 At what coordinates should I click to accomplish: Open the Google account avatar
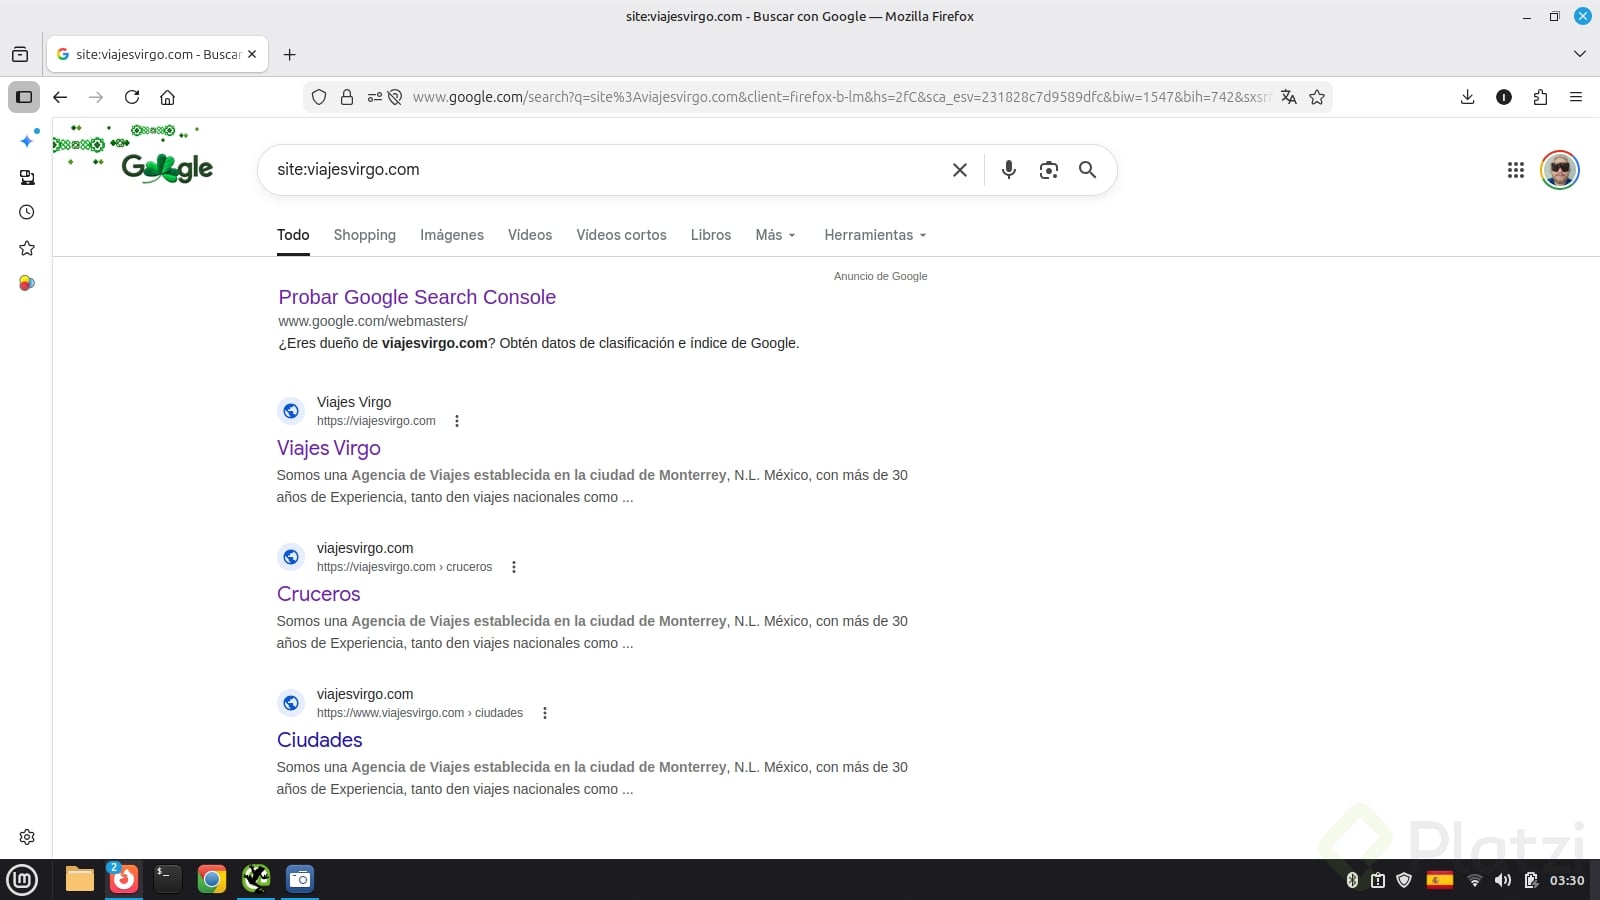1560,170
